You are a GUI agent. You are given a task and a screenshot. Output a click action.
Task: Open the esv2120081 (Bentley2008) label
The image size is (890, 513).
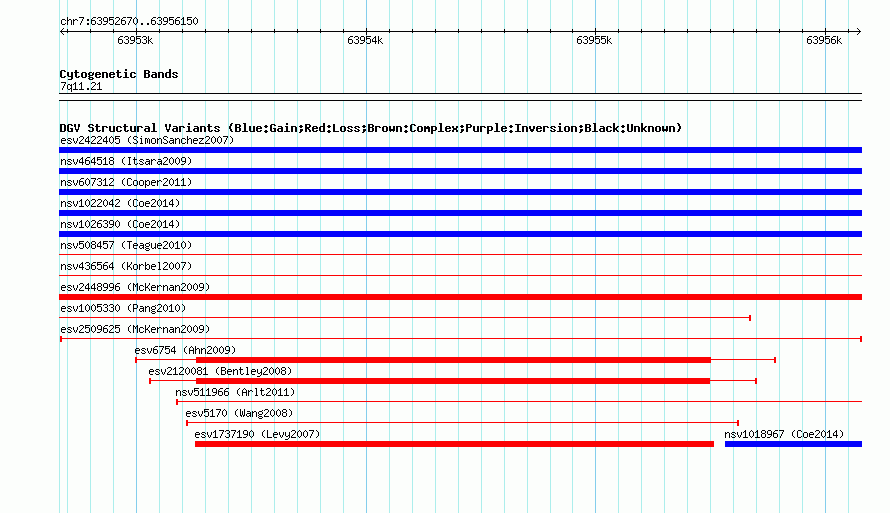(x=220, y=371)
